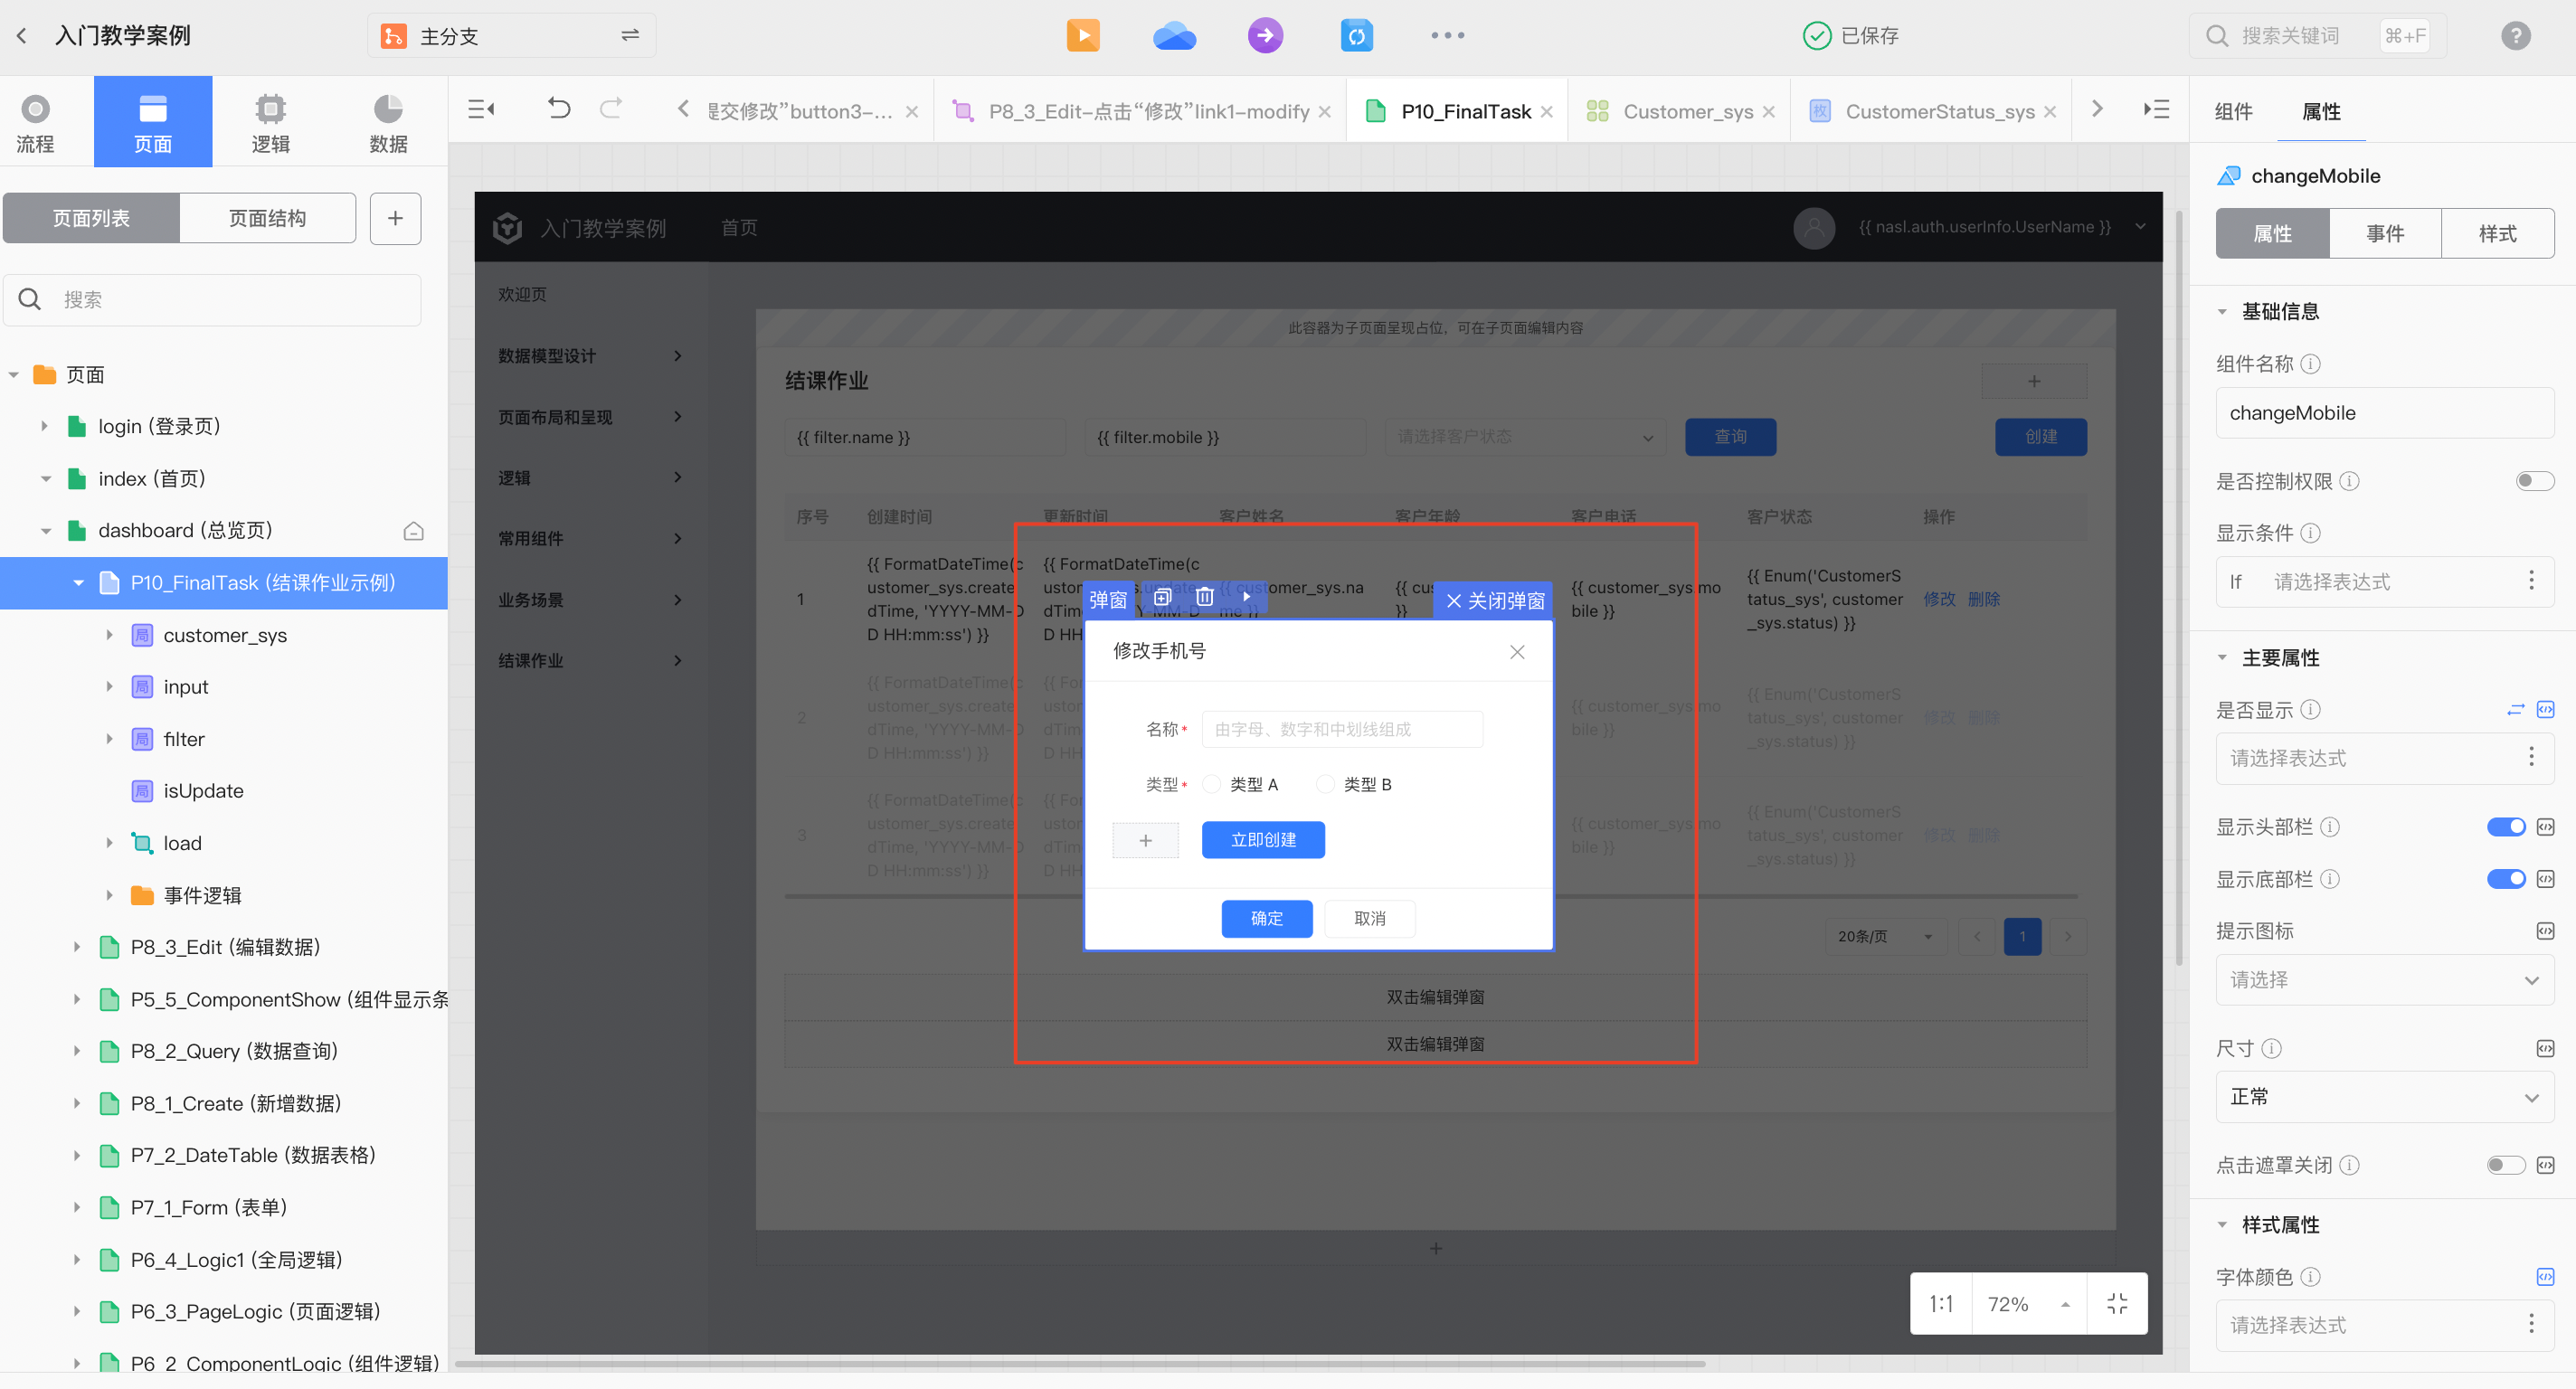Collapse the right properties panel icon
Image resolution: width=2576 pixels, height=1389 pixels.
coord(2157,110)
